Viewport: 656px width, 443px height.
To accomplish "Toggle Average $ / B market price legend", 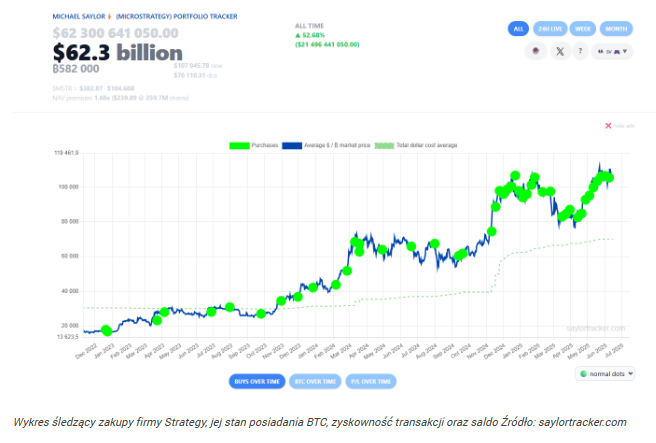I will [x=326, y=145].
